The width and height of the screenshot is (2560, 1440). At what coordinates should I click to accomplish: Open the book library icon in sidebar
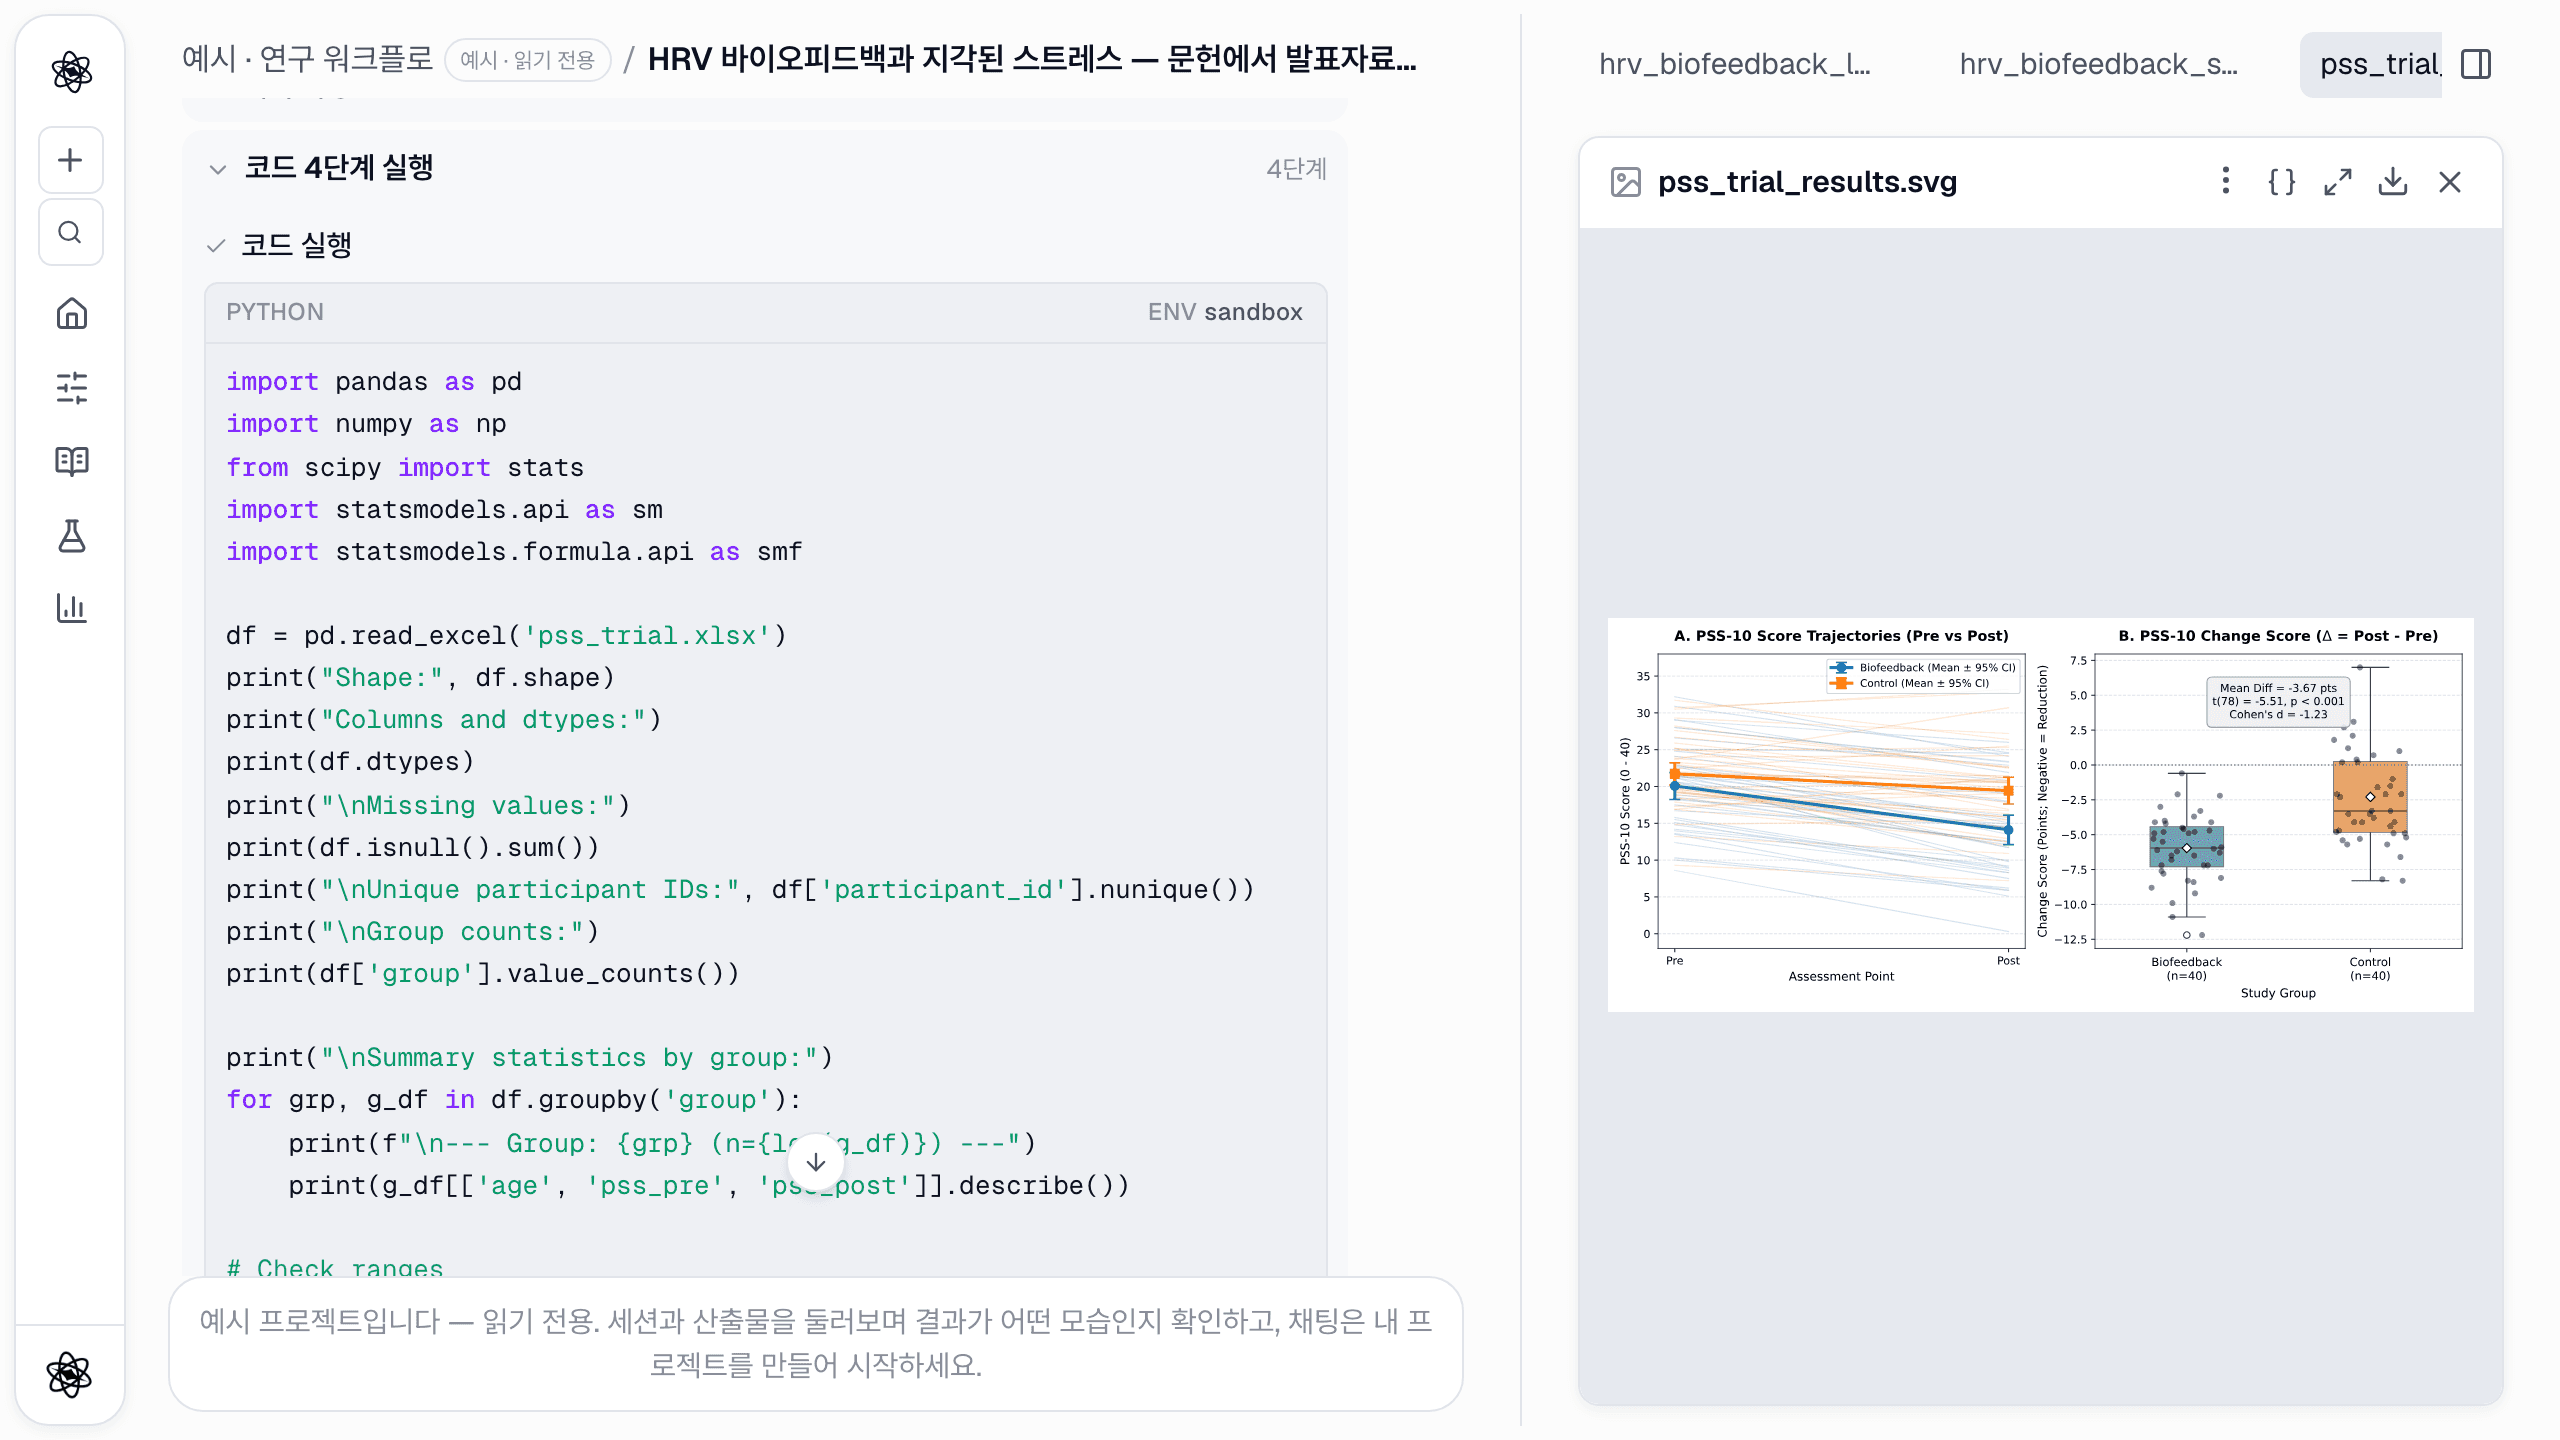(71, 461)
